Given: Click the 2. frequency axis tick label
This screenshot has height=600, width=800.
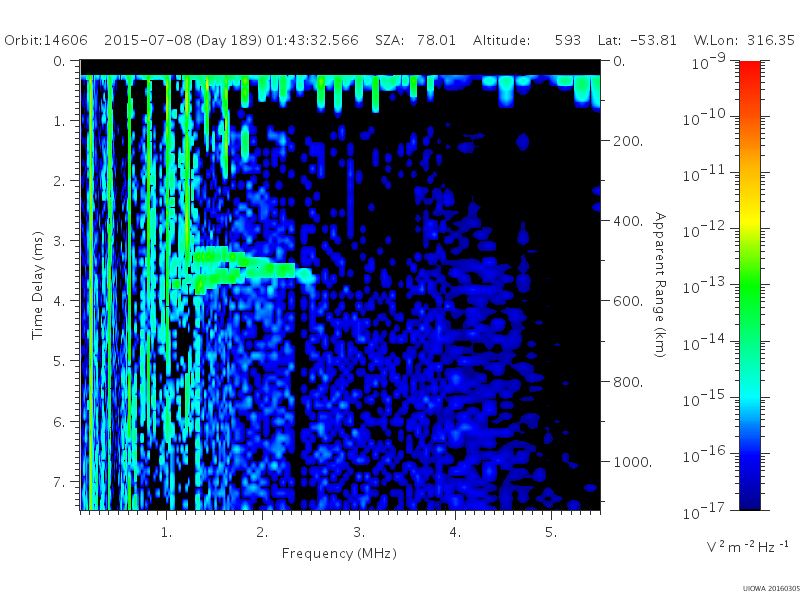Looking at the screenshot, I should [262, 533].
